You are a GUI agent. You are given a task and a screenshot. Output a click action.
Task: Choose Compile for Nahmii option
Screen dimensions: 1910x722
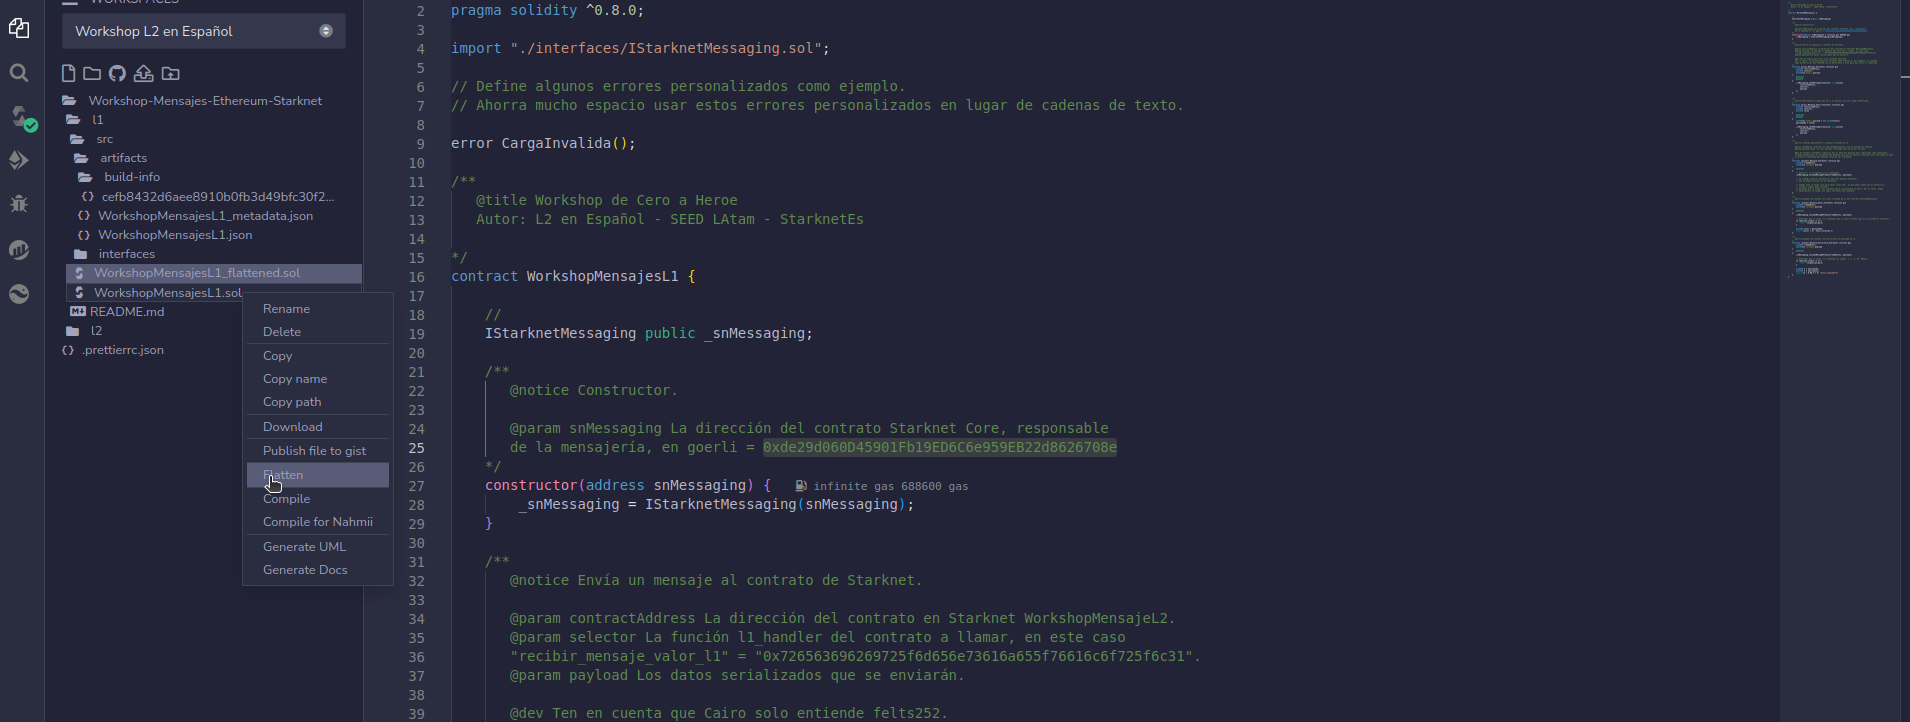[318, 522]
